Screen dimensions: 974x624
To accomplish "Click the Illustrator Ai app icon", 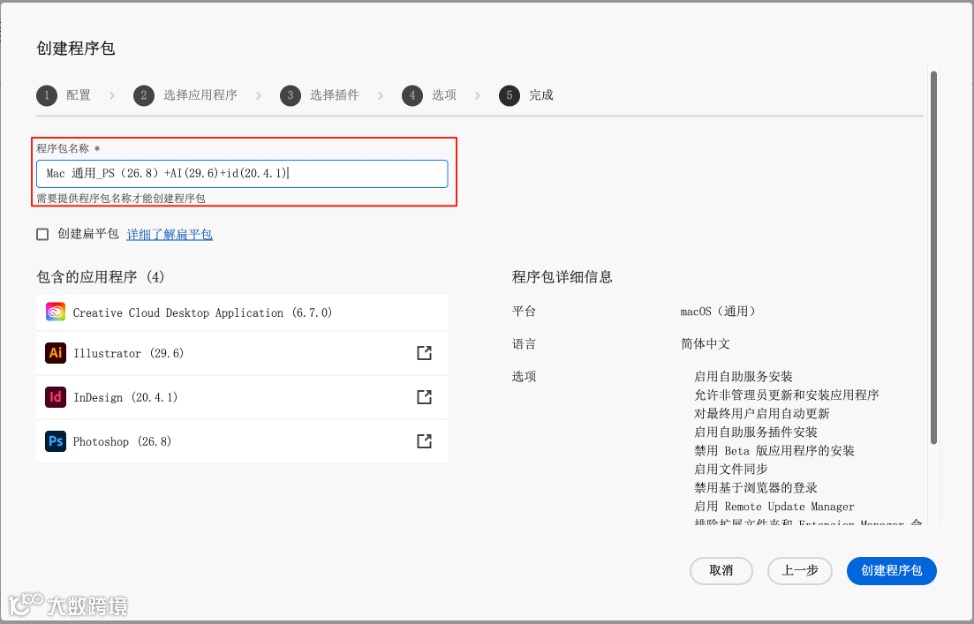I will [55, 353].
